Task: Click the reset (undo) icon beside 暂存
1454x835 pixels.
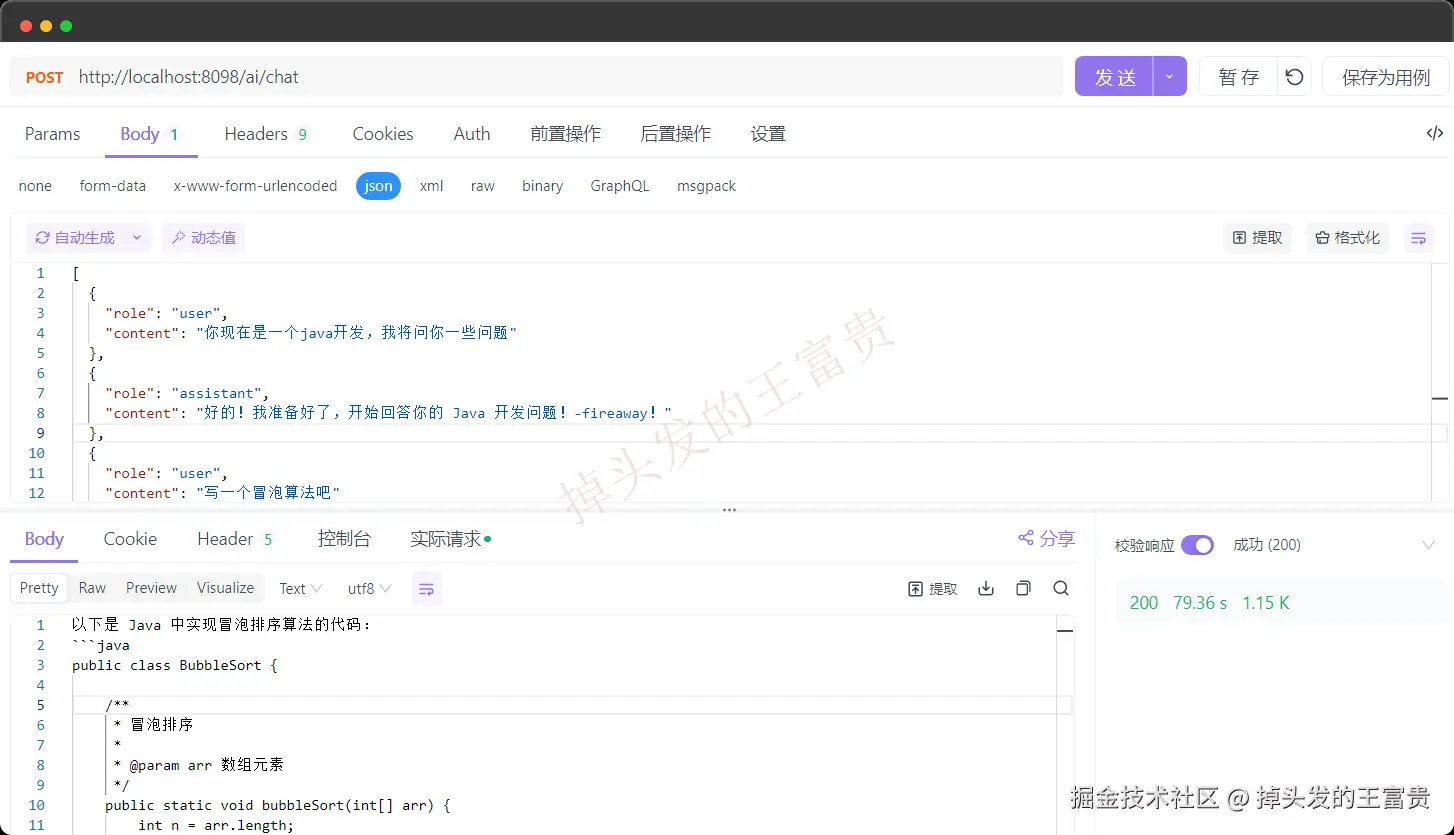Action: point(1294,77)
